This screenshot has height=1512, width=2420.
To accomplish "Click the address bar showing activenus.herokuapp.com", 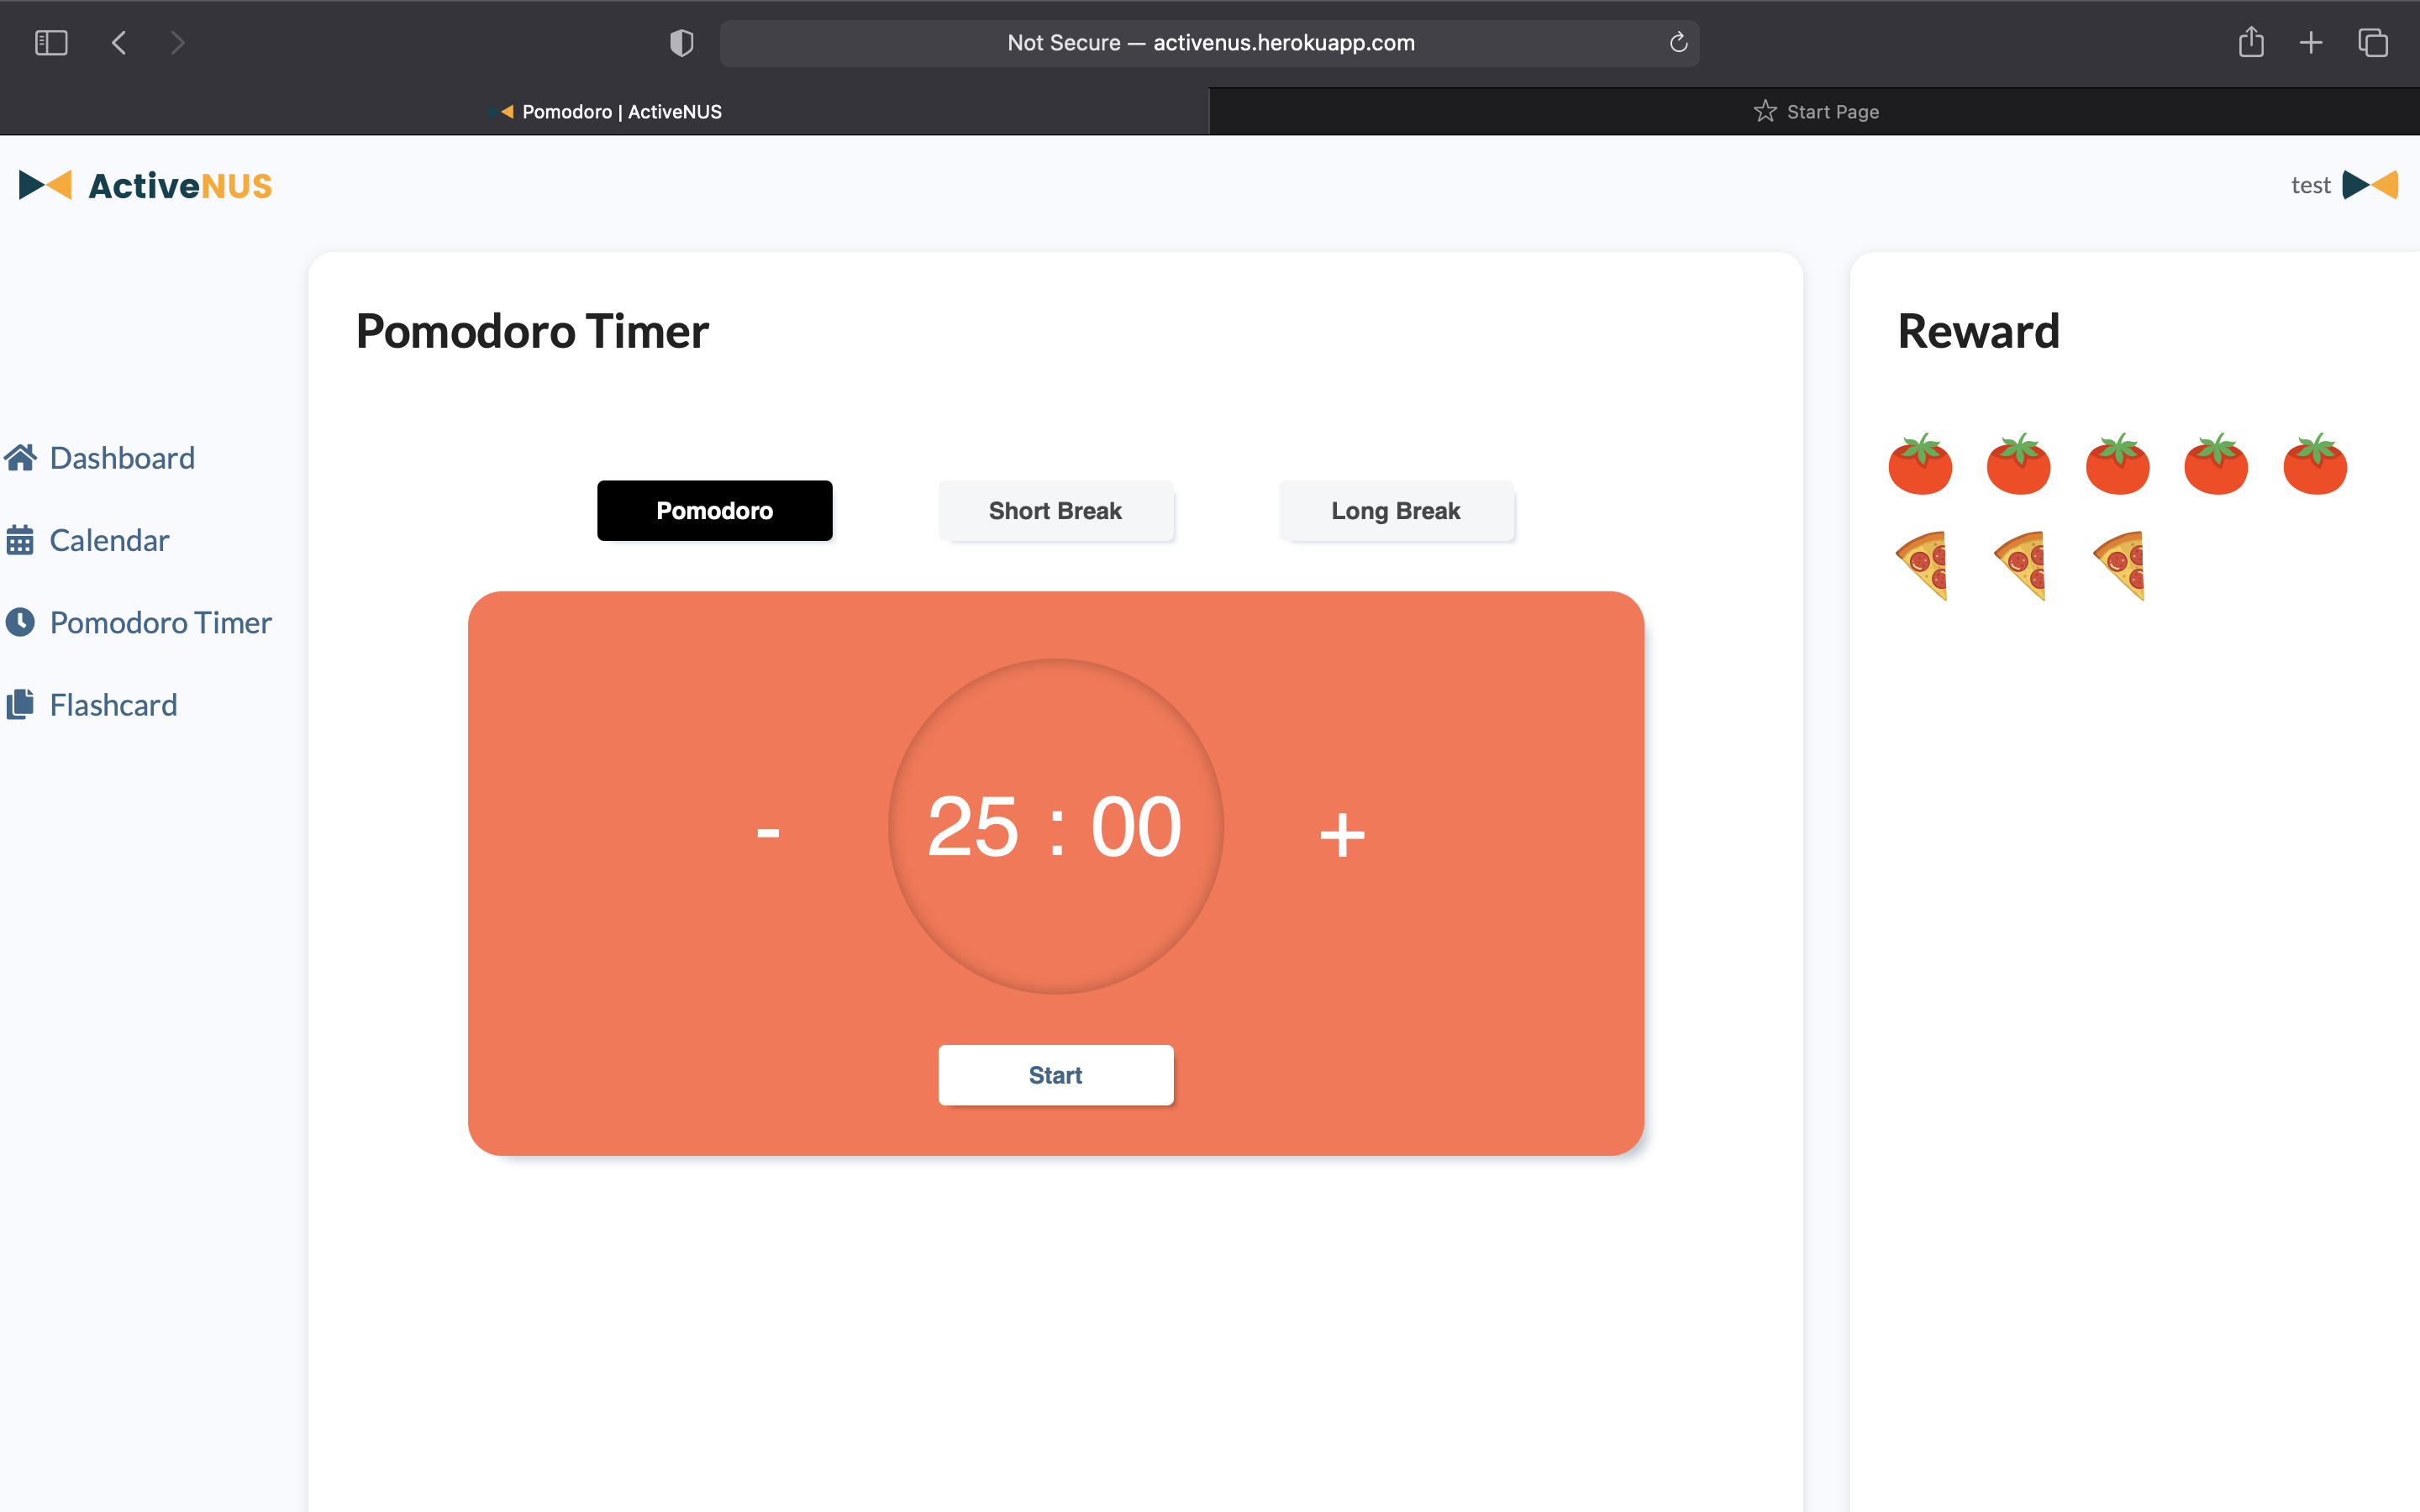I will pyautogui.click(x=1210, y=43).
